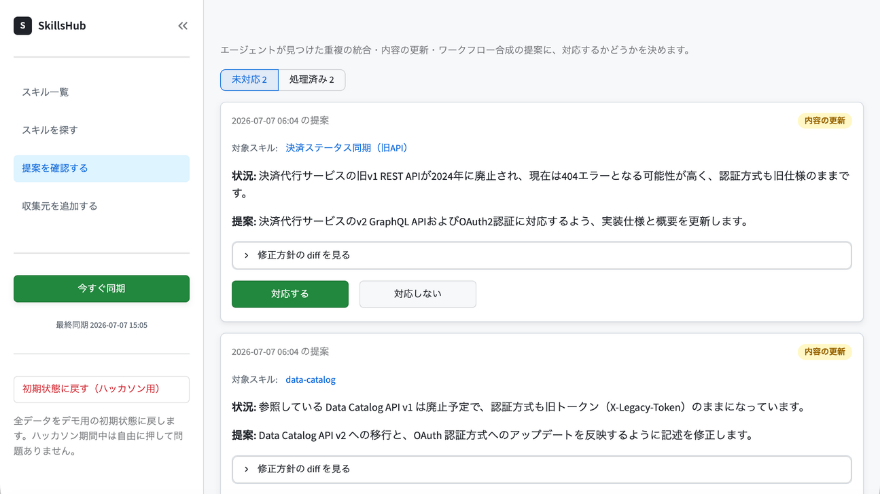Image resolution: width=880 pixels, height=495 pixels.
Task: Click the first proposal's 2026-07-07 06:04 の提案 timestamp
Action: [281, 121]
